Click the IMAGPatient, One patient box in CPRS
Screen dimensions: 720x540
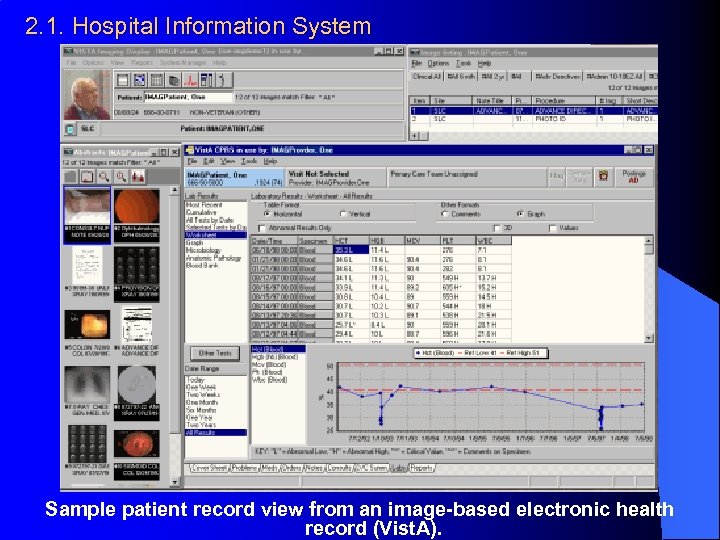point(235,178)
